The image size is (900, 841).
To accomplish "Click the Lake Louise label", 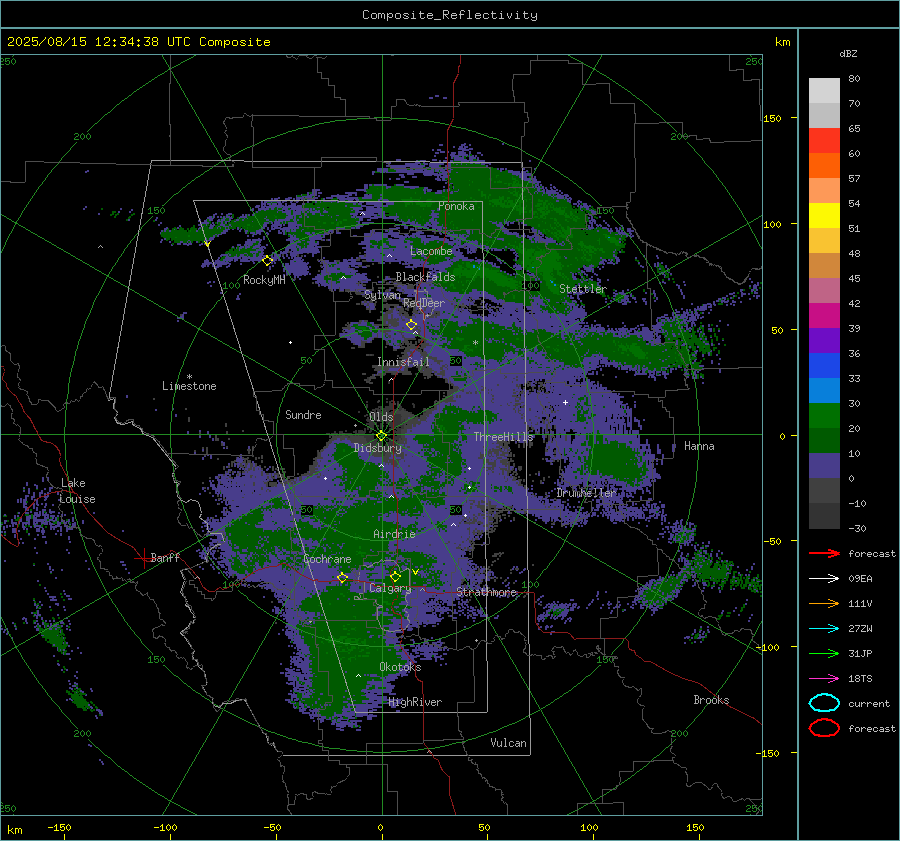I will (77, 491).
